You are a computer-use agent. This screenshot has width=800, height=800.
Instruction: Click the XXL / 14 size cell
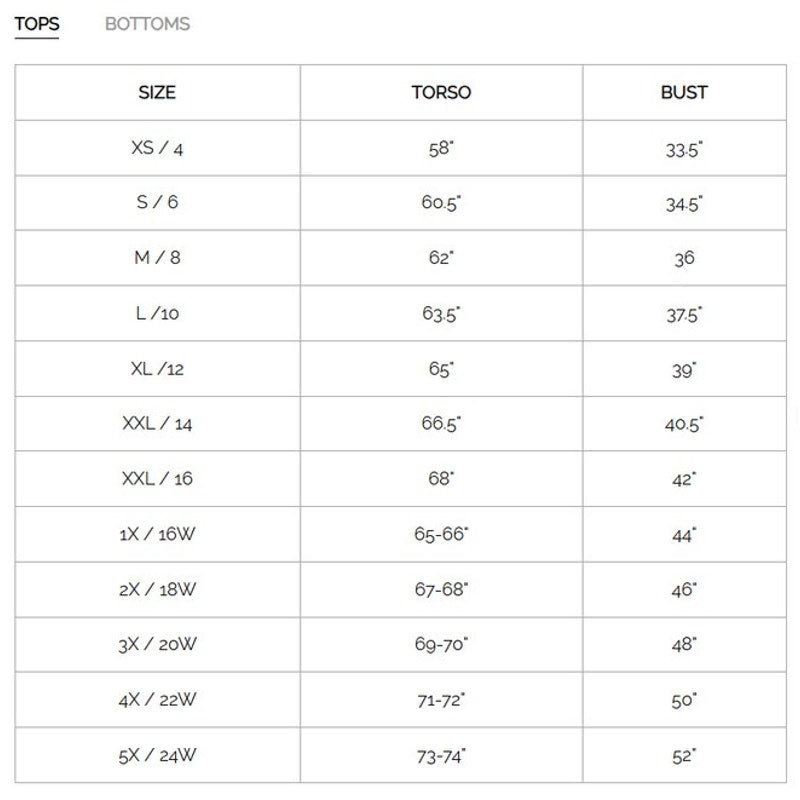click(x=157, y=423)
